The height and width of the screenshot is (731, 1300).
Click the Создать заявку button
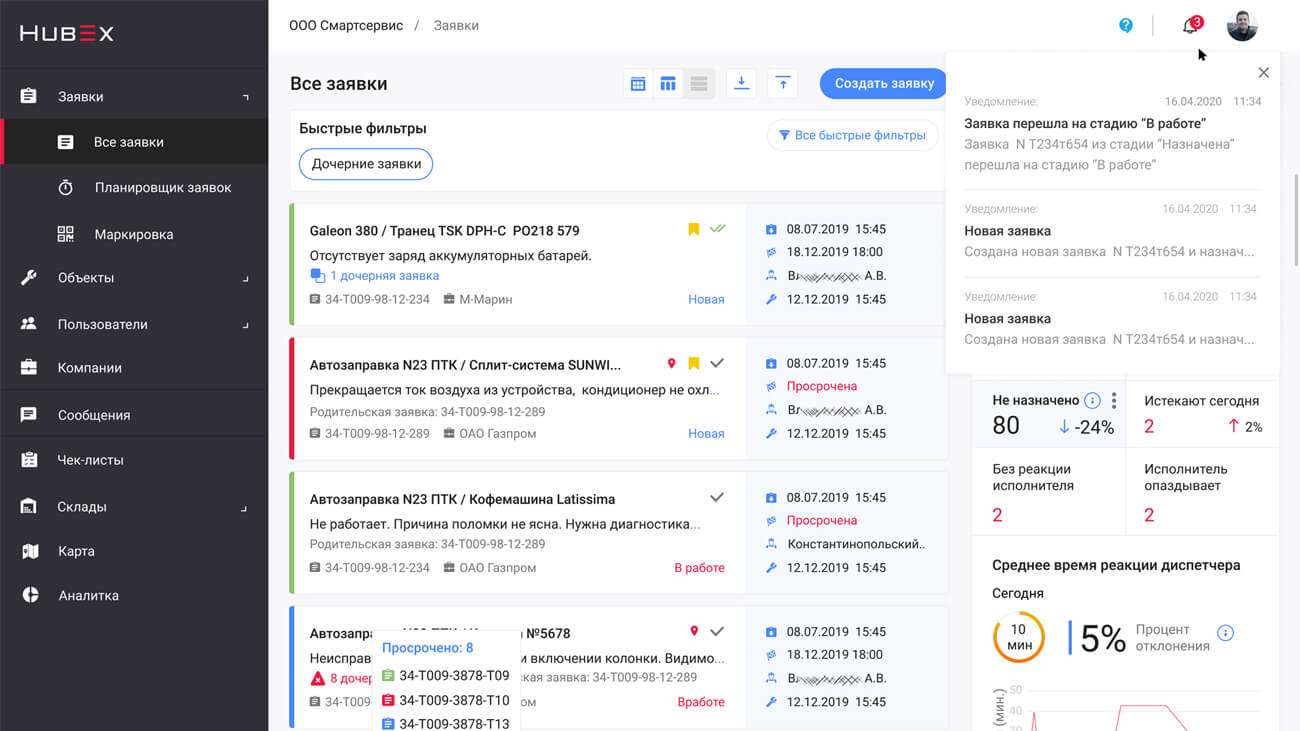pyautogui.click(x=883, y=84)
